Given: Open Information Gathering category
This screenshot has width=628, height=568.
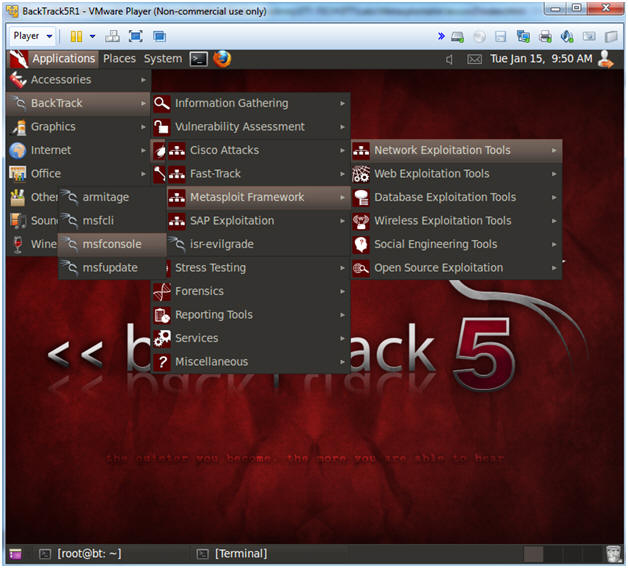Looking at the screenshot, I should point(251,103).
